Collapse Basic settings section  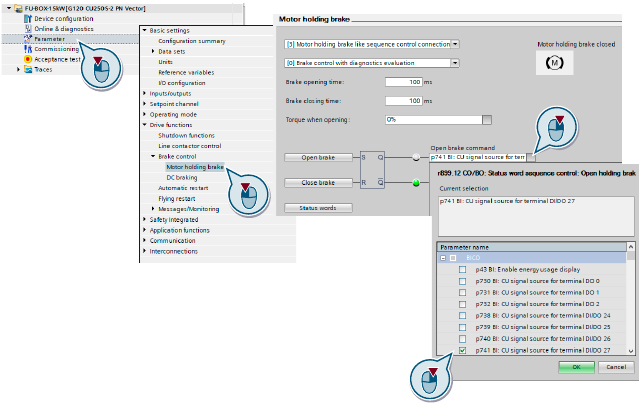coord(144,30)
